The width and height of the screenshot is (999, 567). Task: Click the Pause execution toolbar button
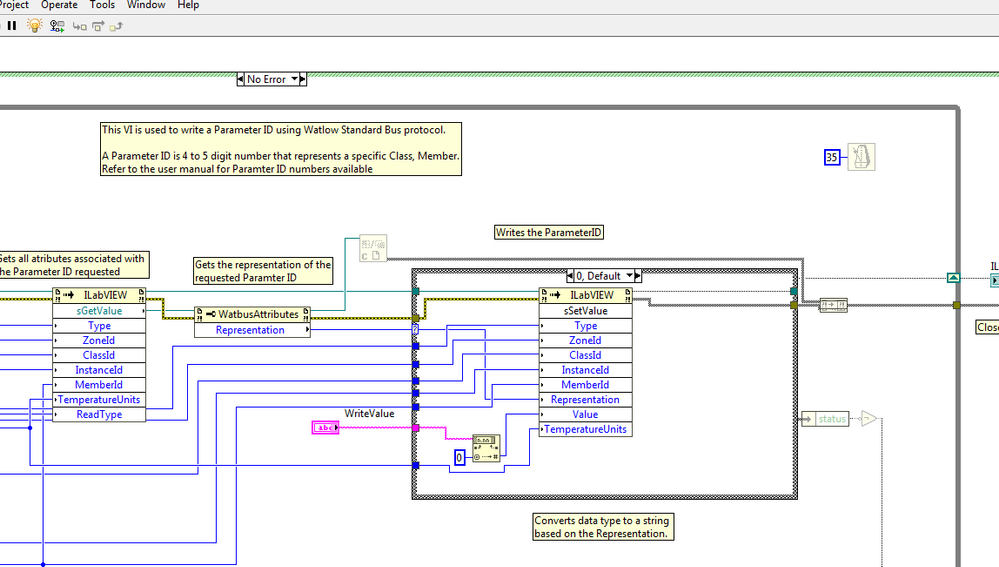12,26
